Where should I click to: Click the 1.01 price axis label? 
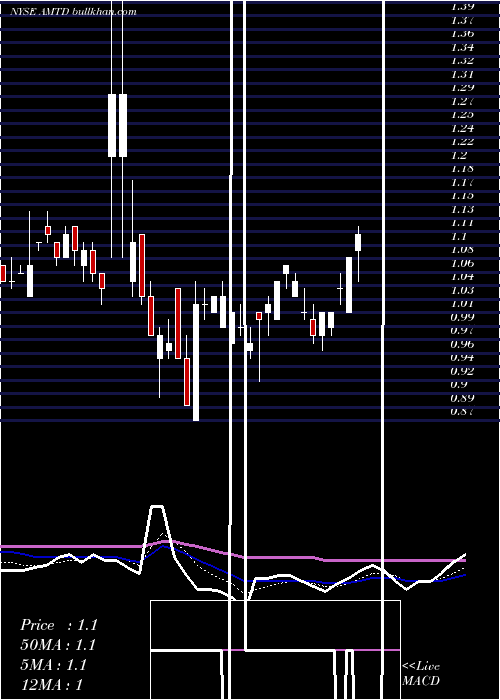(462, 304)
